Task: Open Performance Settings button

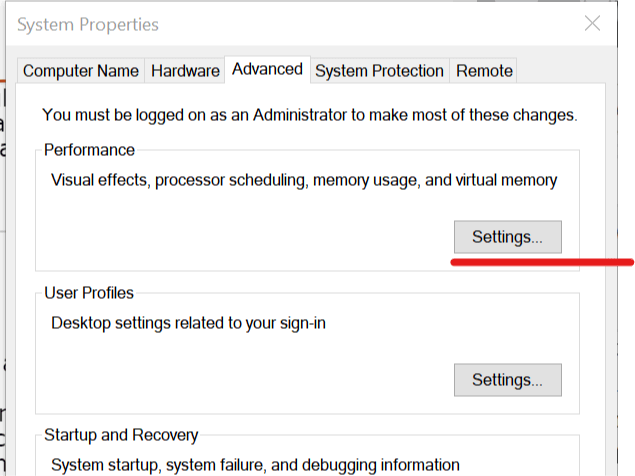Action: [x=507, y=237]
